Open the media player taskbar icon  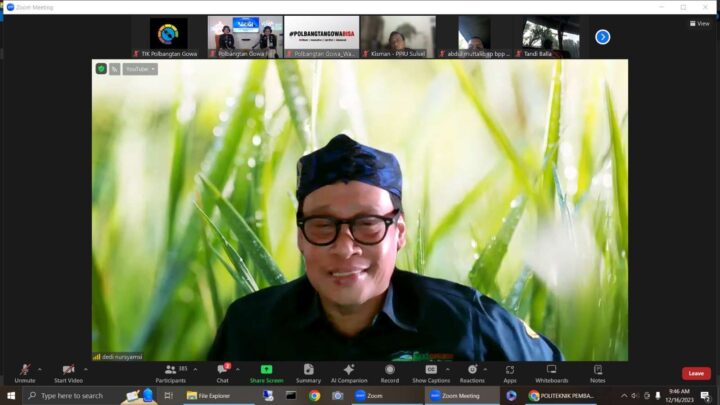tap(511, 395)
